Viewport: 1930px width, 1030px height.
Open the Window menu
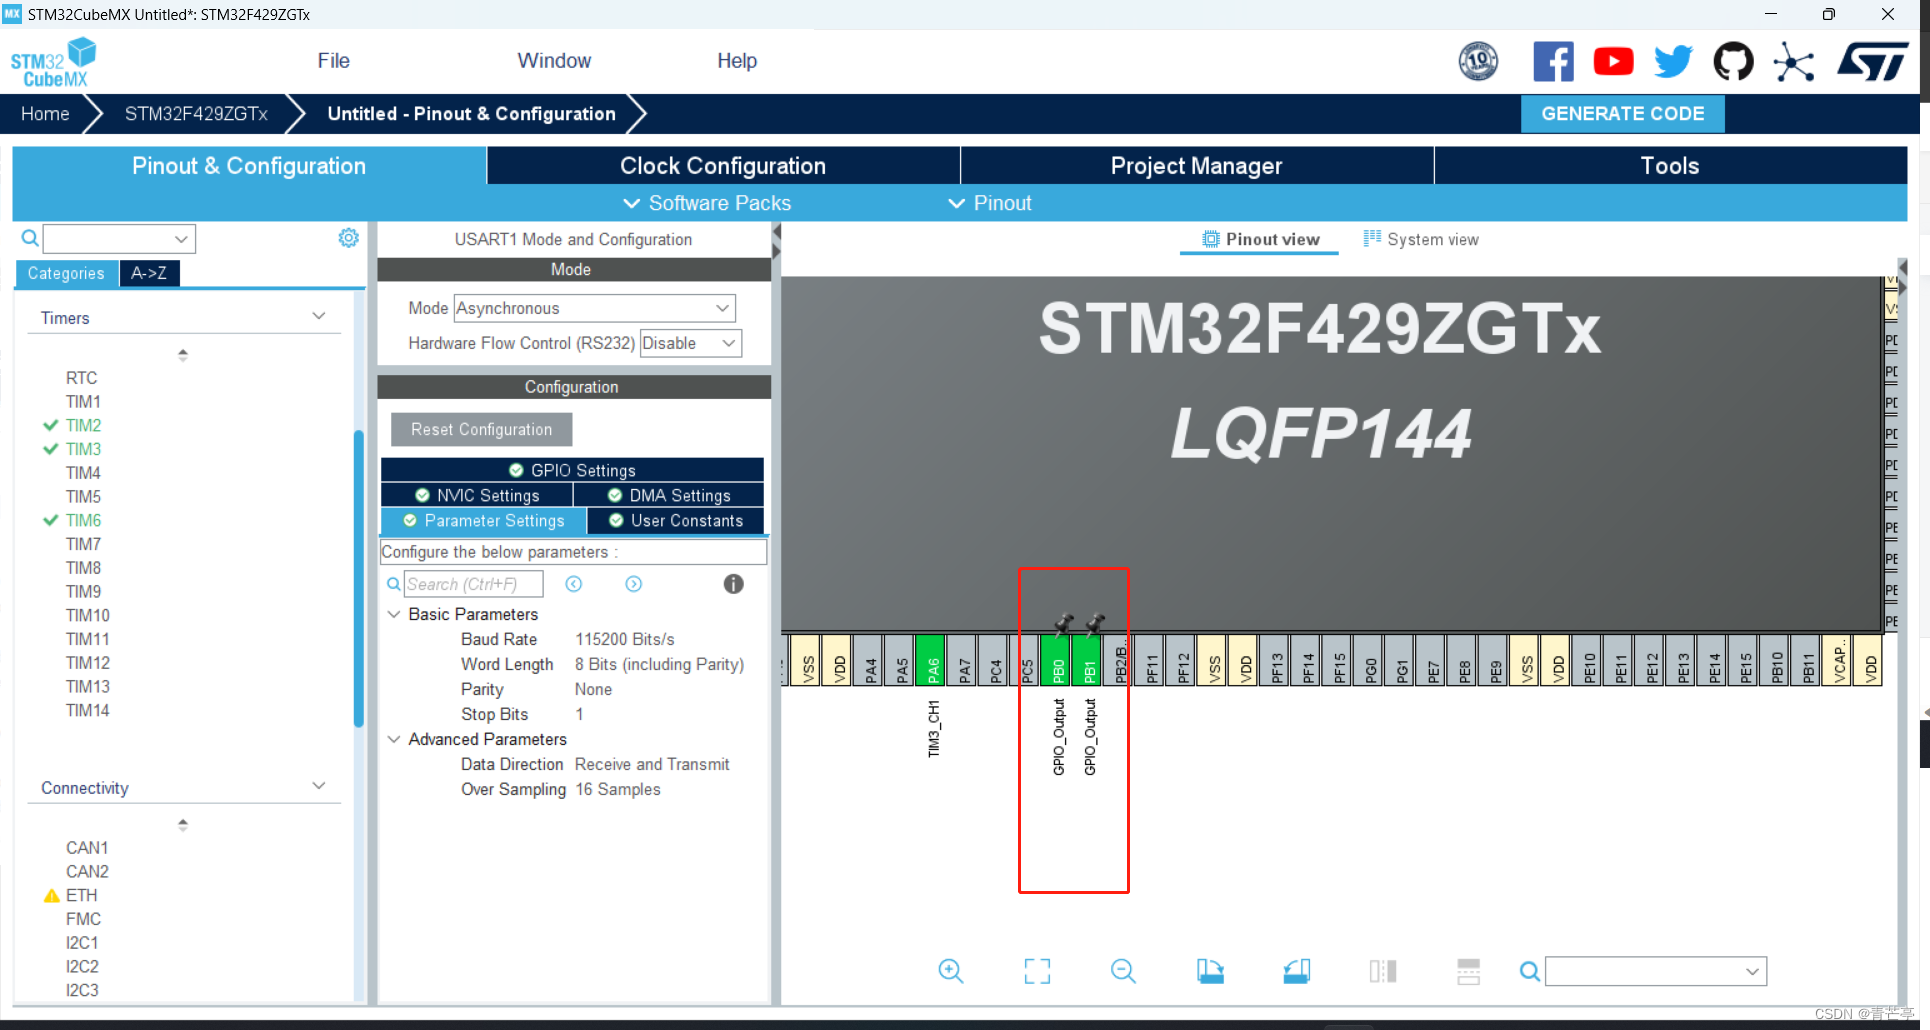(x=554, y=61)
